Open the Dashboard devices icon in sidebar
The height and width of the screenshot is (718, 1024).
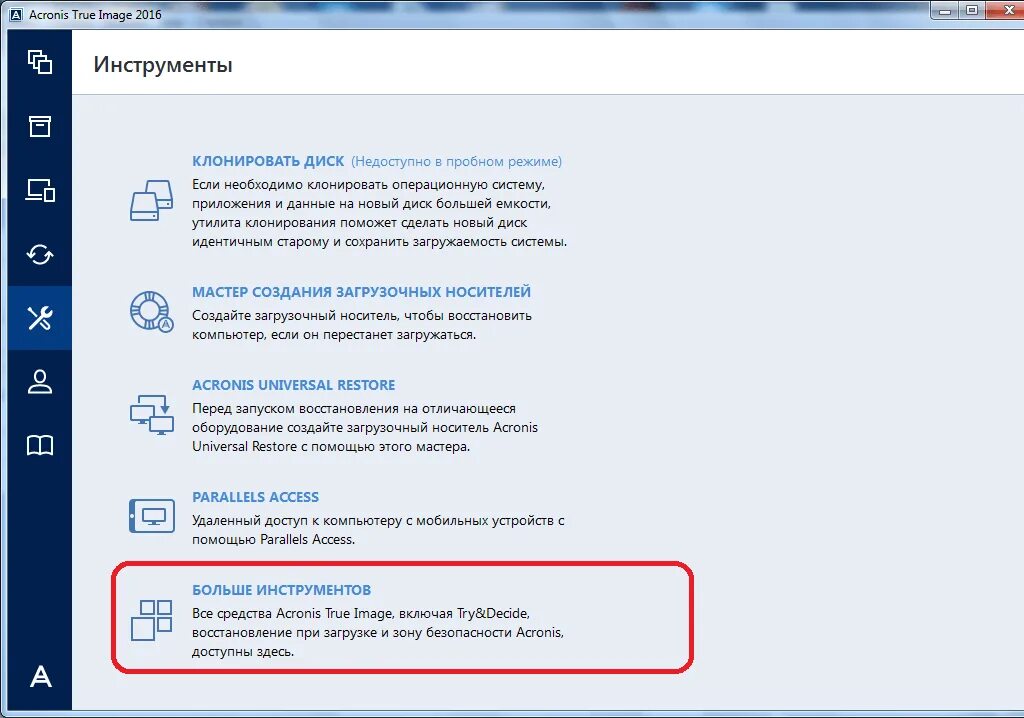point(40,190)
